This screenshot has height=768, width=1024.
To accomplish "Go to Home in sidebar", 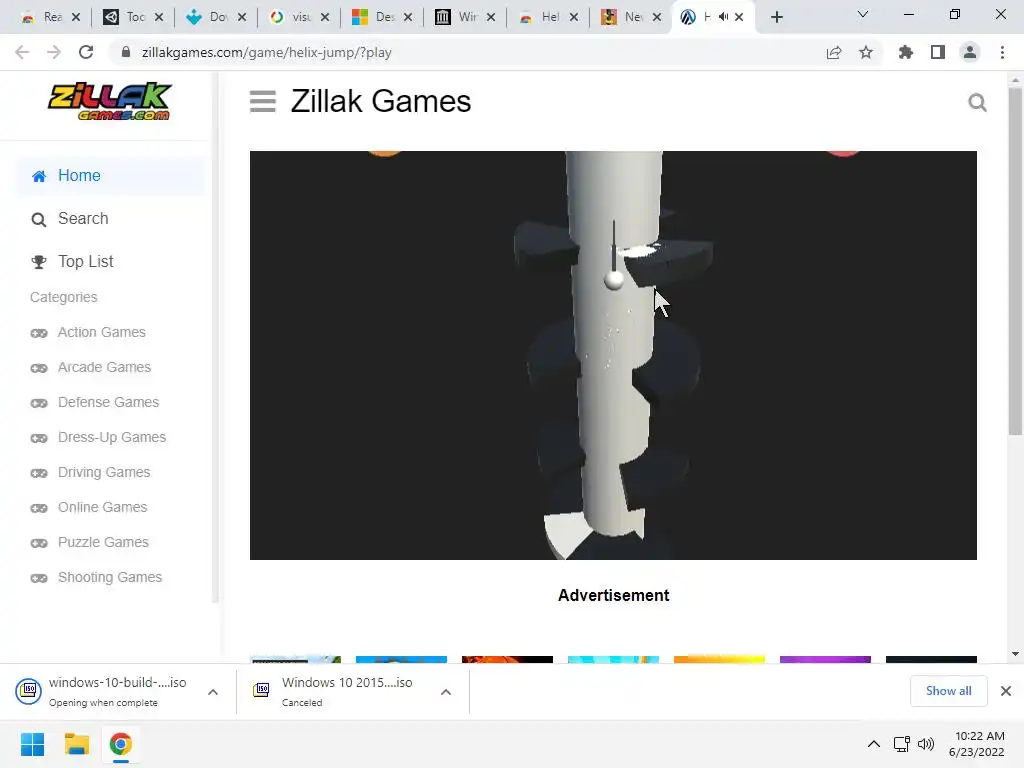I will (110, 176).
